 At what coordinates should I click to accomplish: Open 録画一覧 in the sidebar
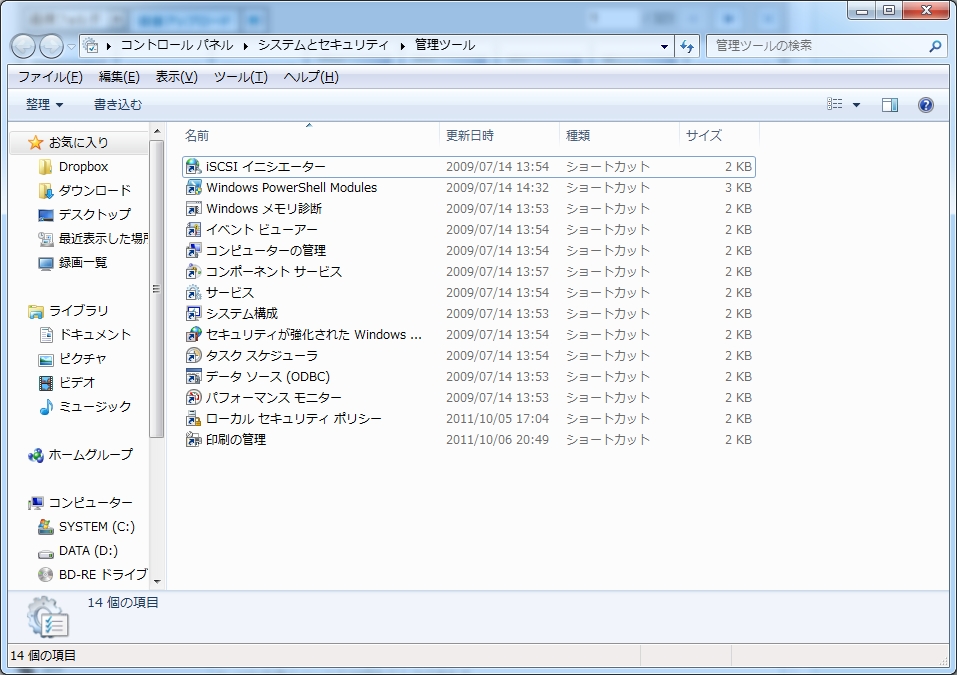click(72, 262)
